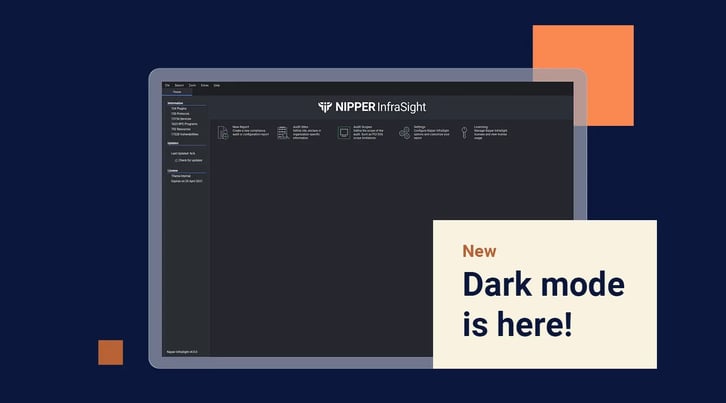Click the Information section heading

(175, 103)
